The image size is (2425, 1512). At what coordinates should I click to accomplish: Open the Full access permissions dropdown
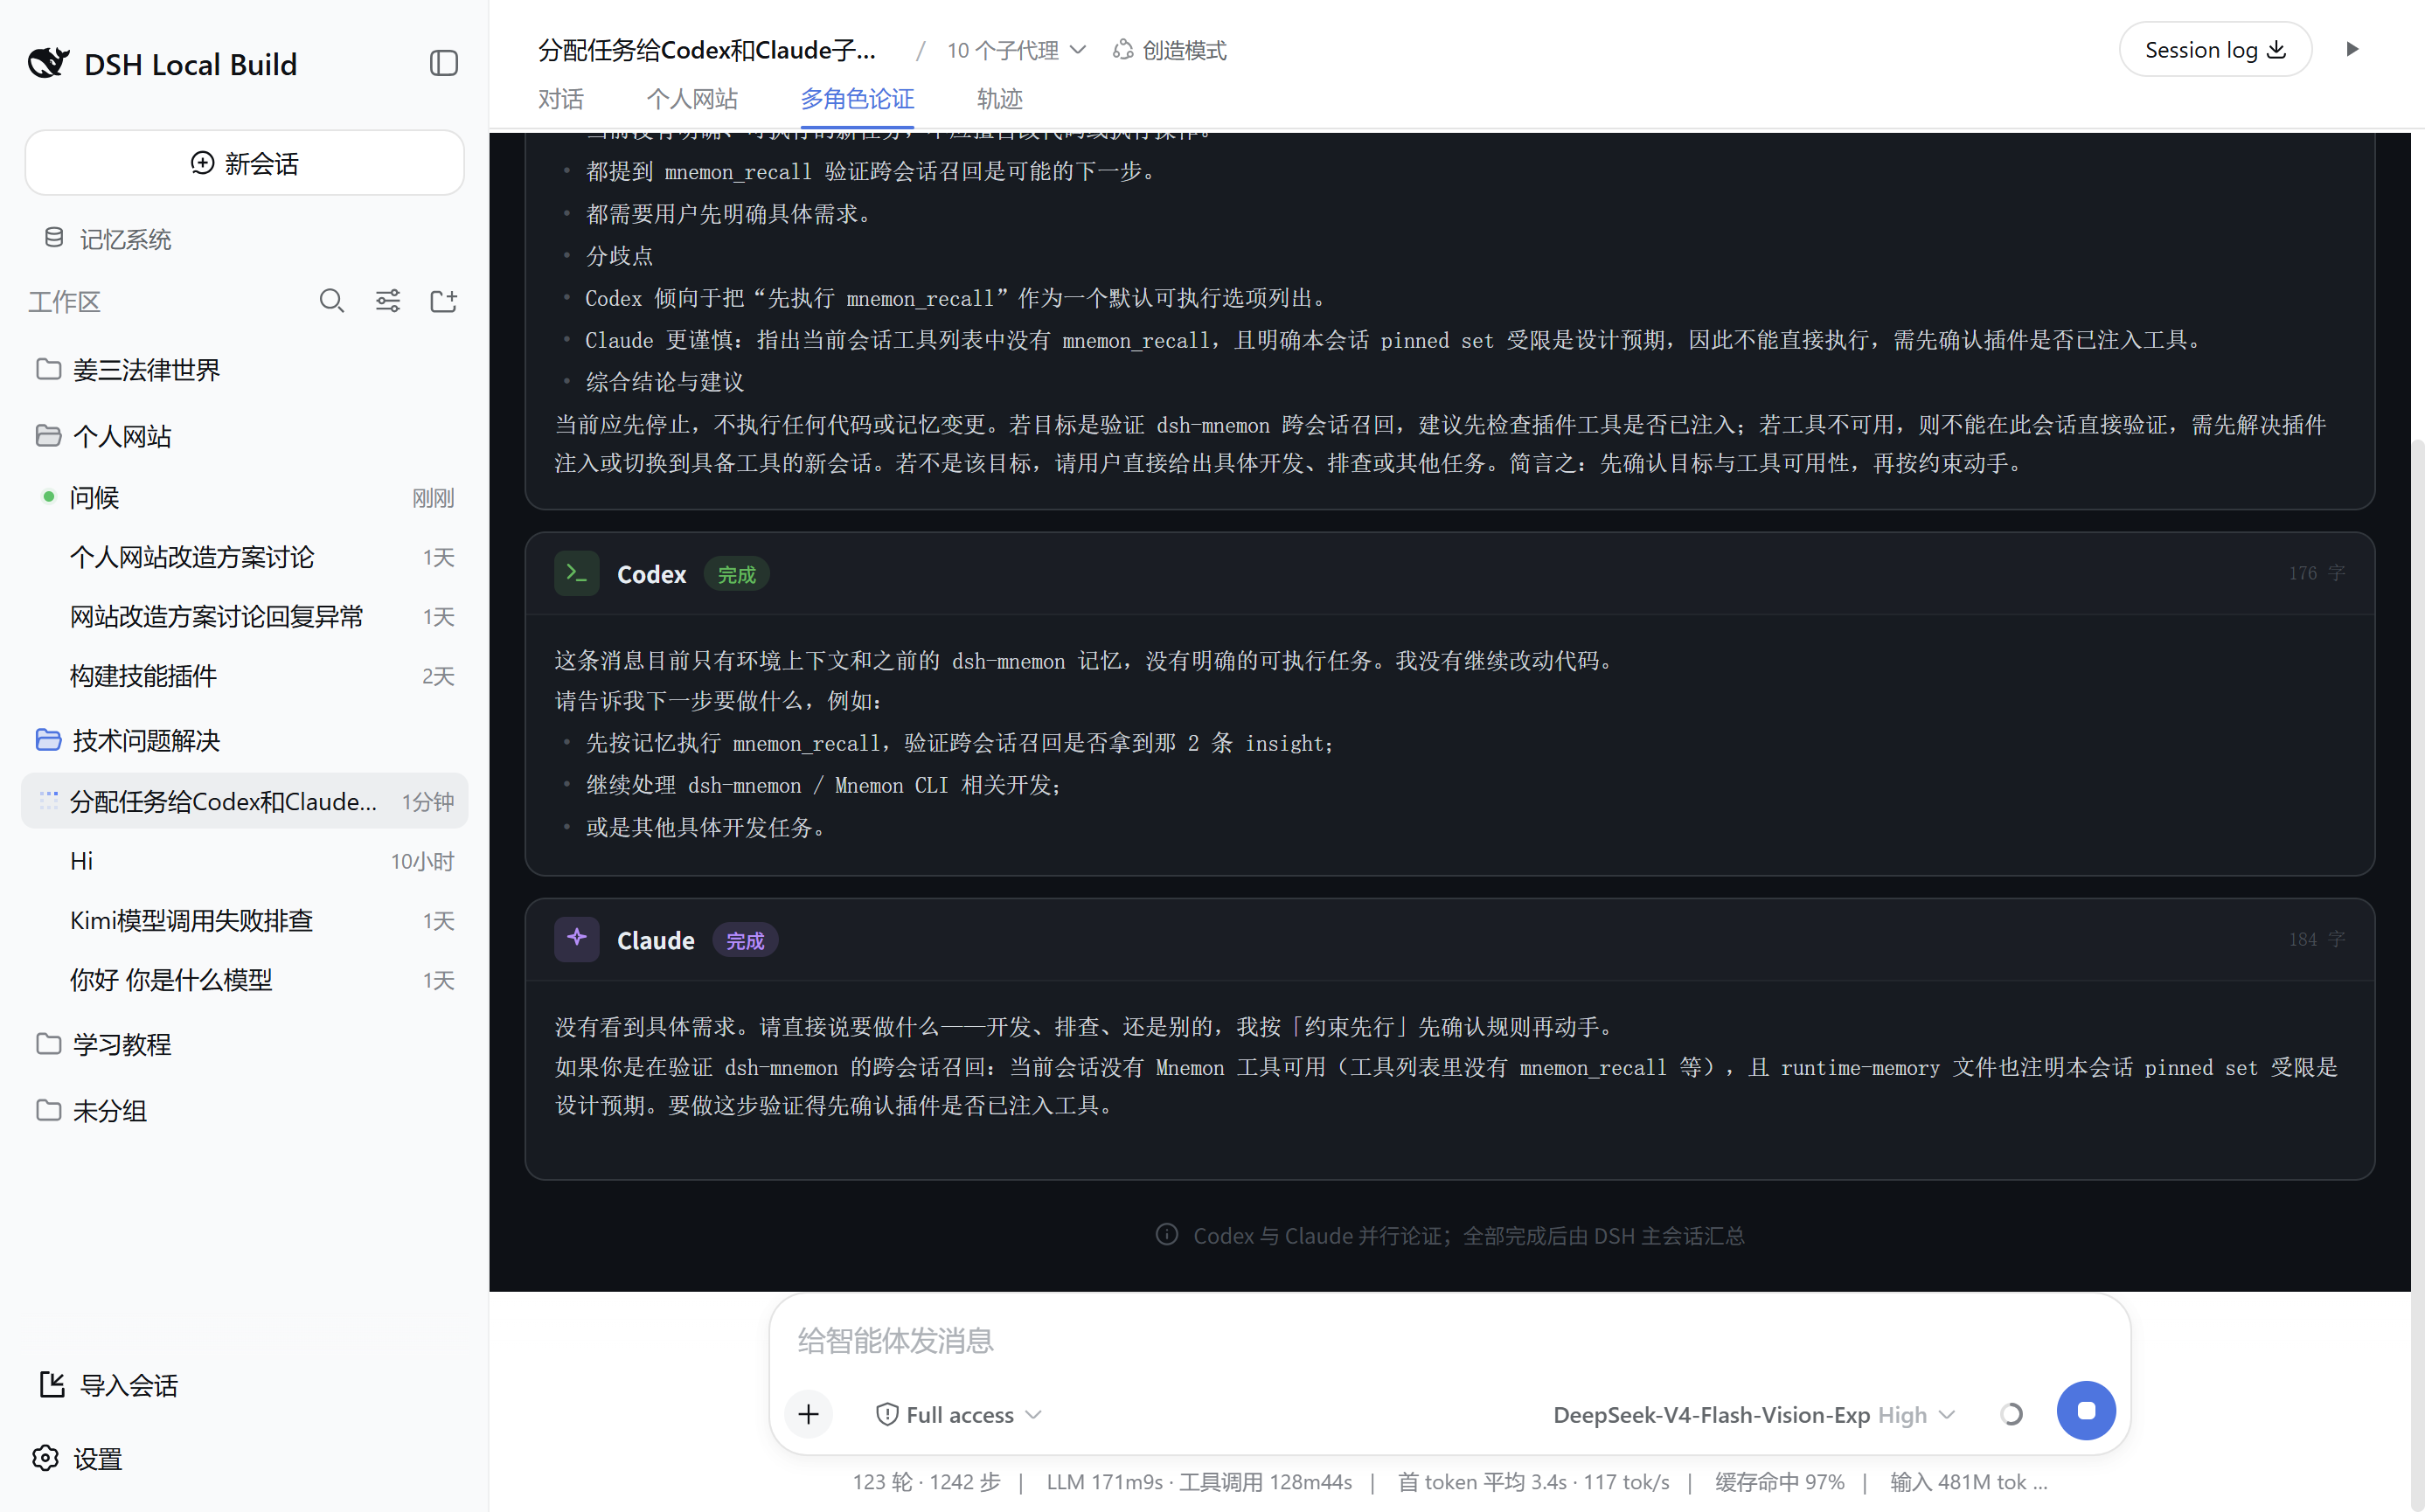click(x=959, y=1414)
